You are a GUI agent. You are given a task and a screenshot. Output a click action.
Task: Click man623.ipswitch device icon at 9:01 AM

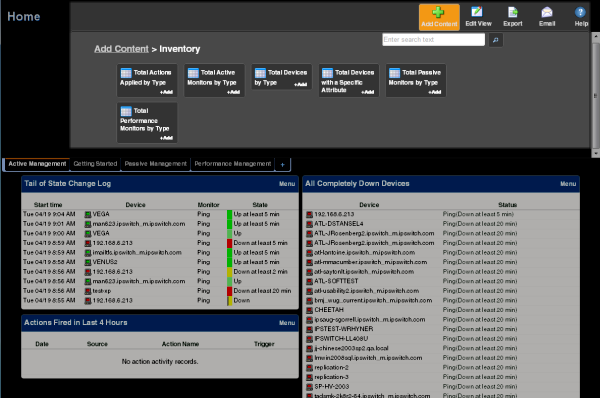pos(88,224)
